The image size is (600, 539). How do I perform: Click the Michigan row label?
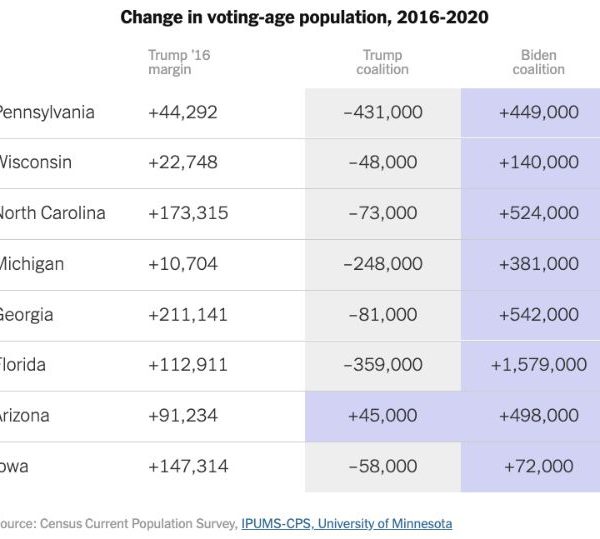(31, 264)
